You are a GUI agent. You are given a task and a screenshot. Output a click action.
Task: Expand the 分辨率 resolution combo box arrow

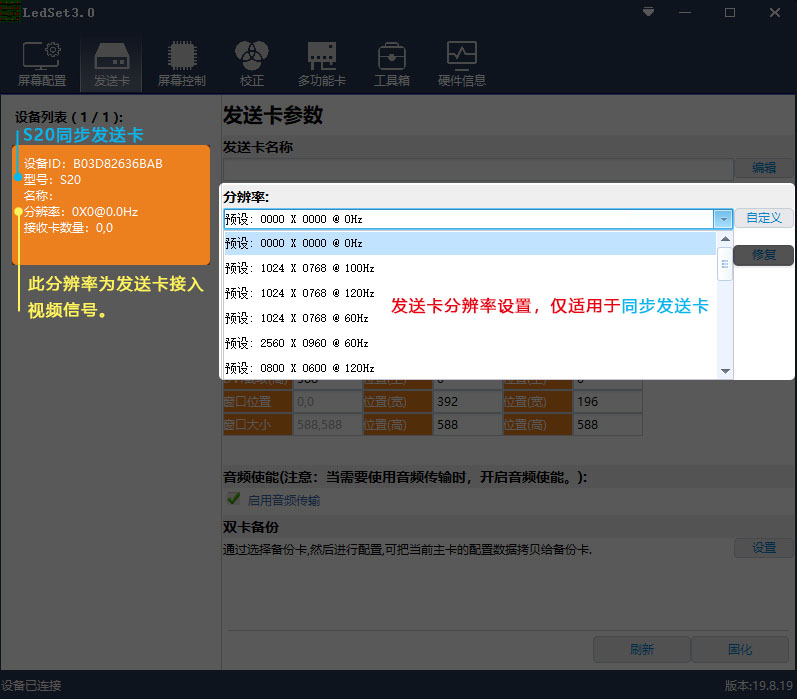(723, 219)
